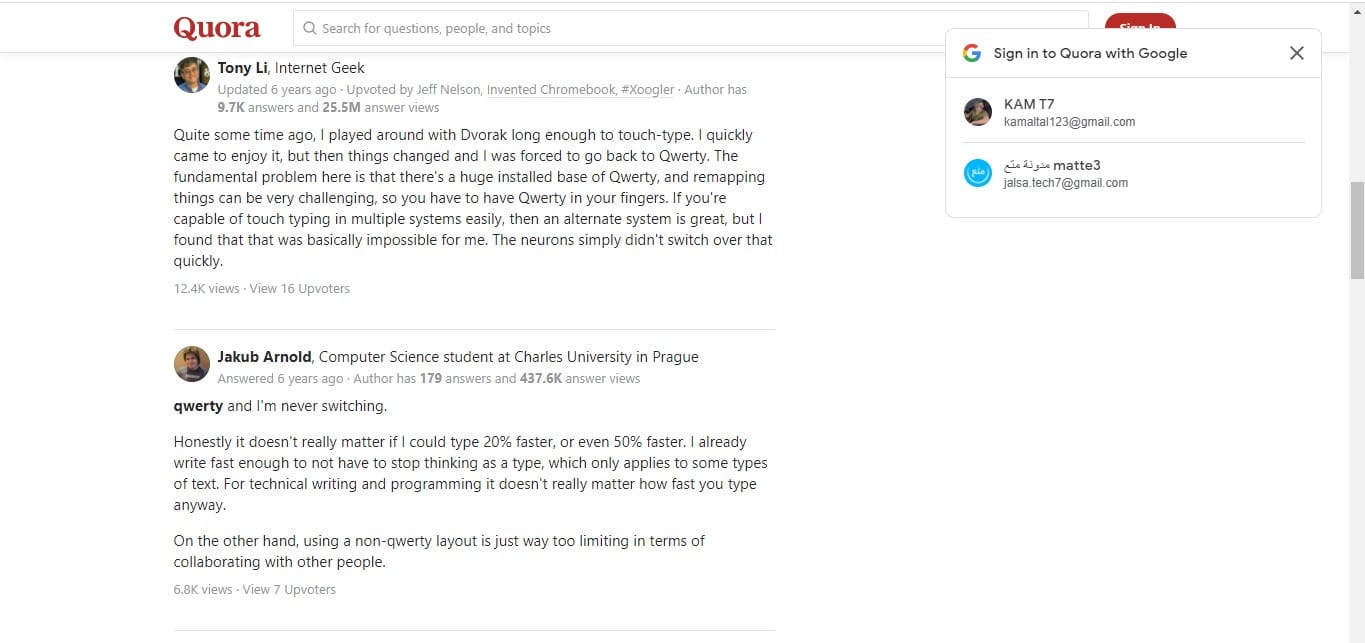
Task: Open Tony Li's profile name link
Action: 243,68
